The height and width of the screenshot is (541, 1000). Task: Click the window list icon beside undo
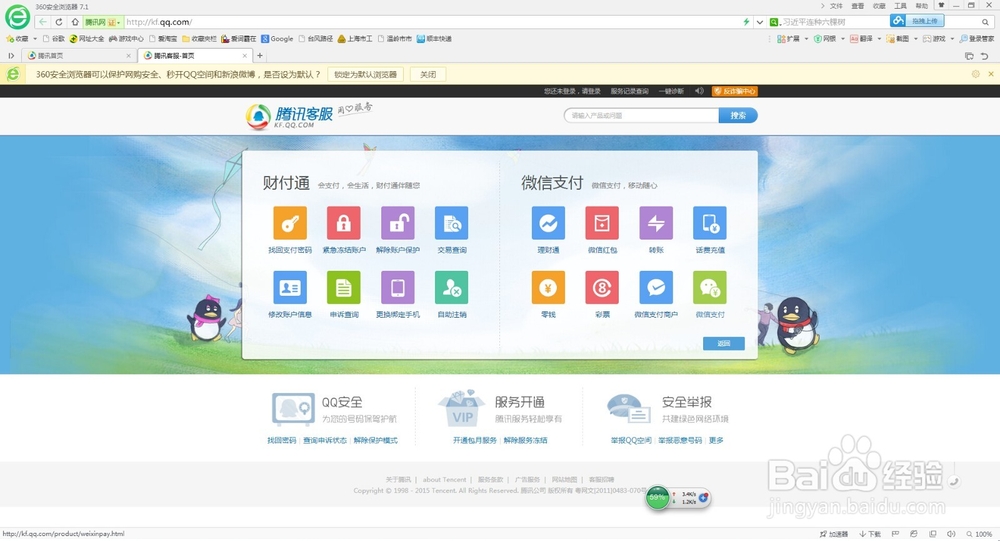[x=969, y=56]
